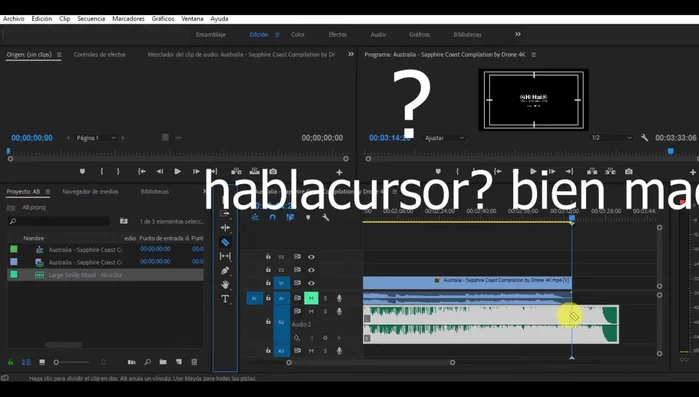
Task: Open the Origen panel menu
Action: click(59, 55)
